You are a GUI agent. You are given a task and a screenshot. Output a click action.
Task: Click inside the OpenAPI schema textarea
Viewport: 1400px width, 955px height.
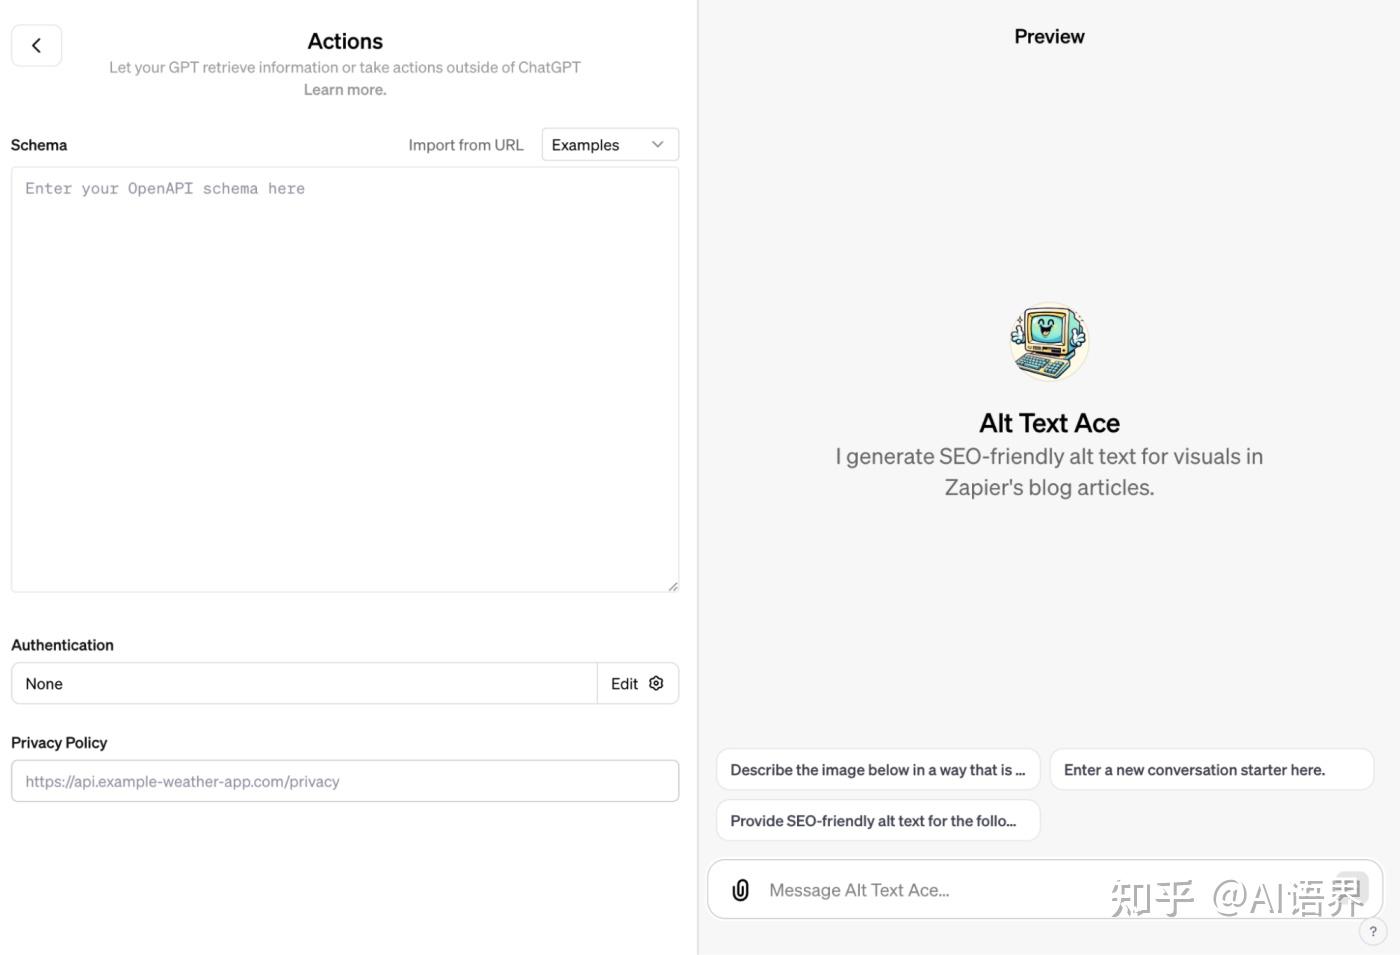[x=344, y=380]
